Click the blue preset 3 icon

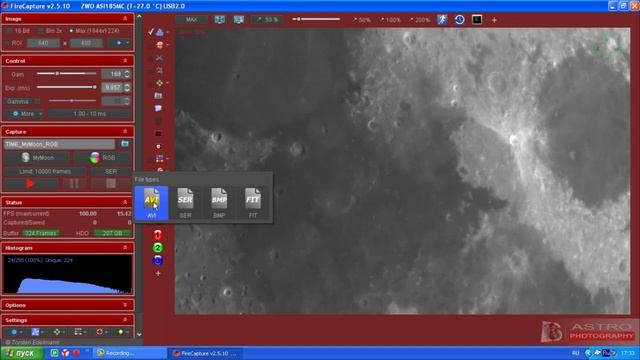click(x=158, y=260)
